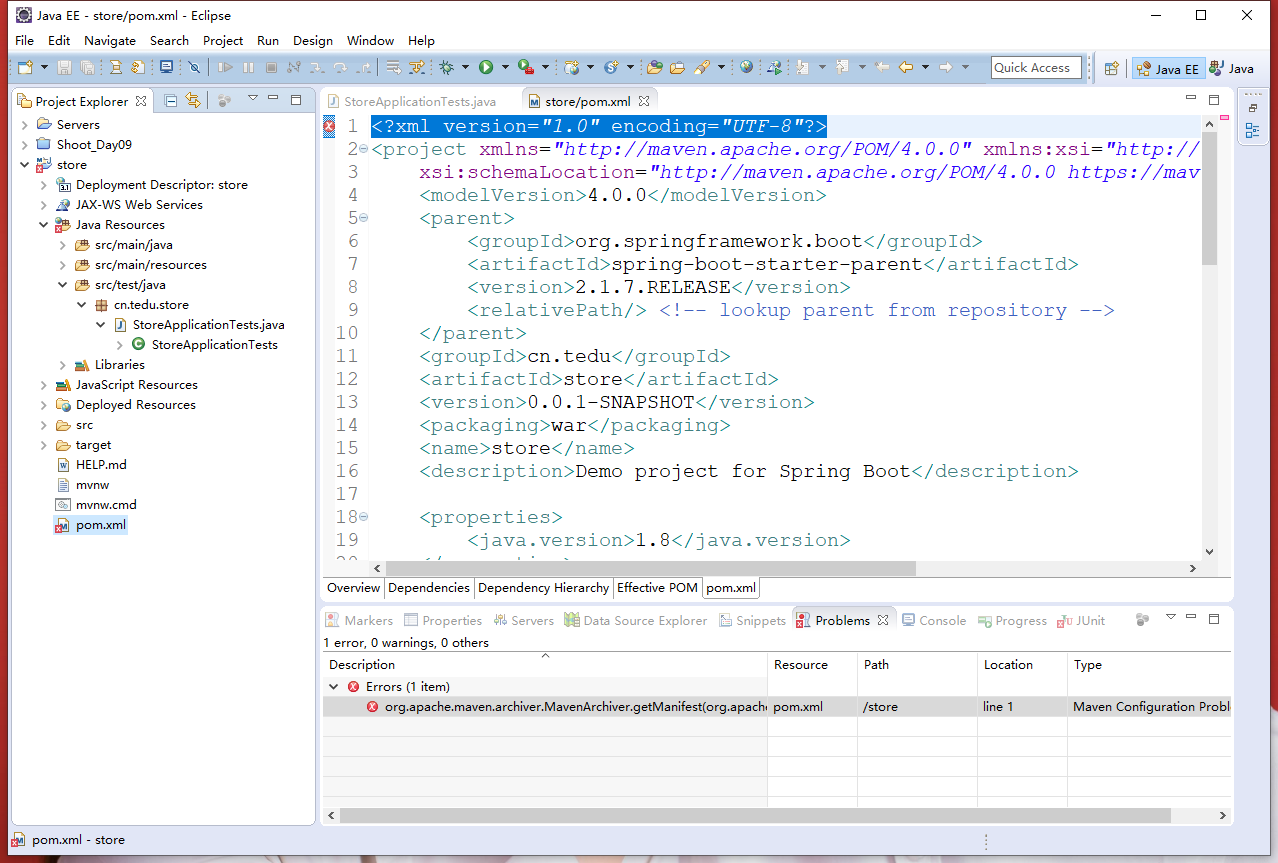Select mvnw.cmd file in the tree
Viewport: 1278px width, 863px height.
[106, 505]
